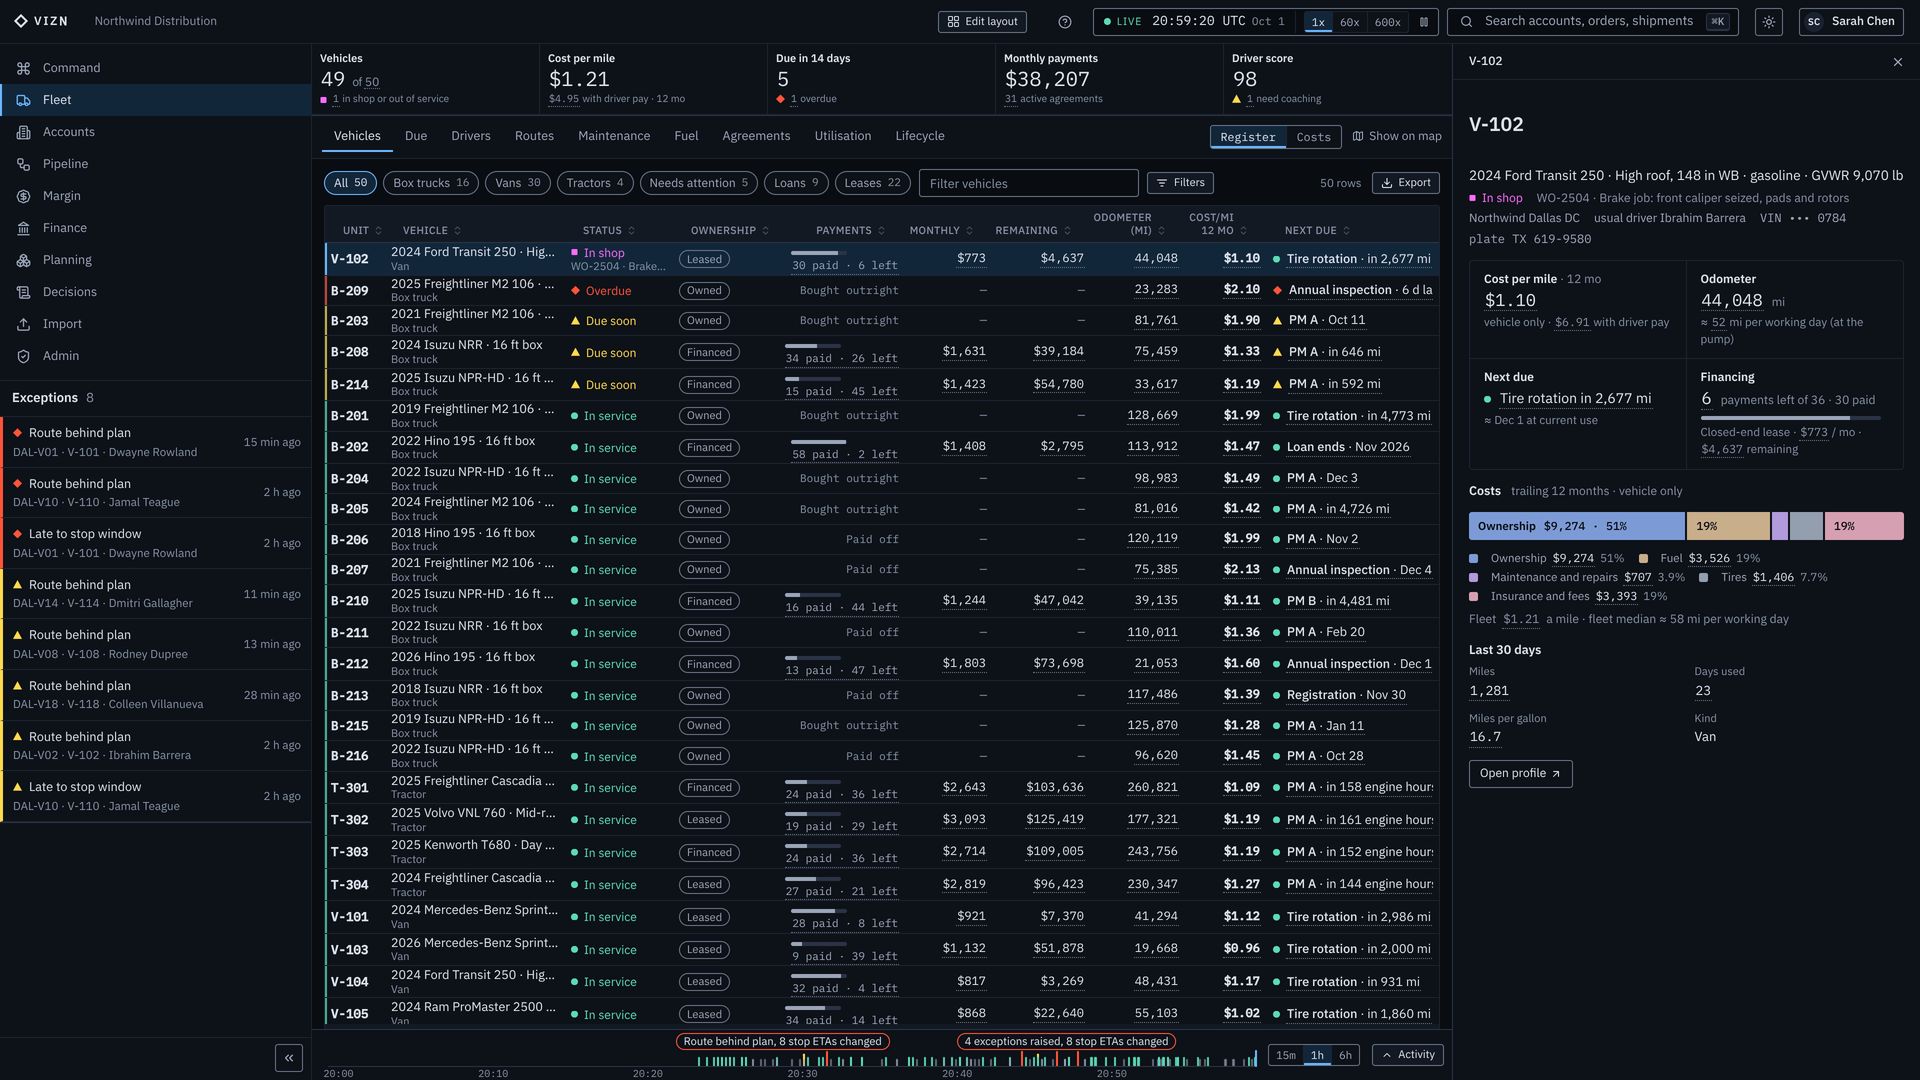Select the Accounts building icon
The height and width of the screenshot is (1080, 1920).
[23, 132]
